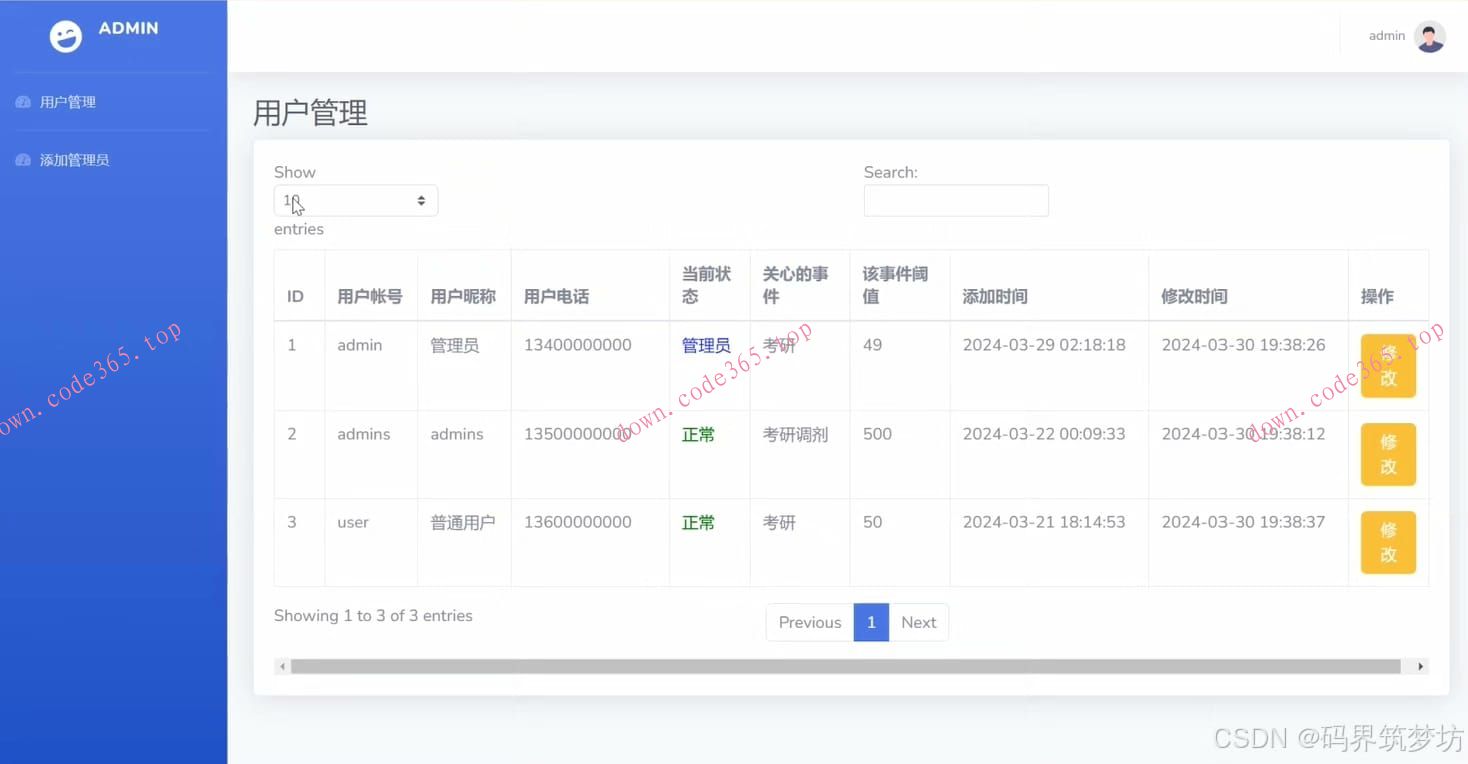
Task: Go to Previous page
Action: pyautogui.click(x=810, y=622)
